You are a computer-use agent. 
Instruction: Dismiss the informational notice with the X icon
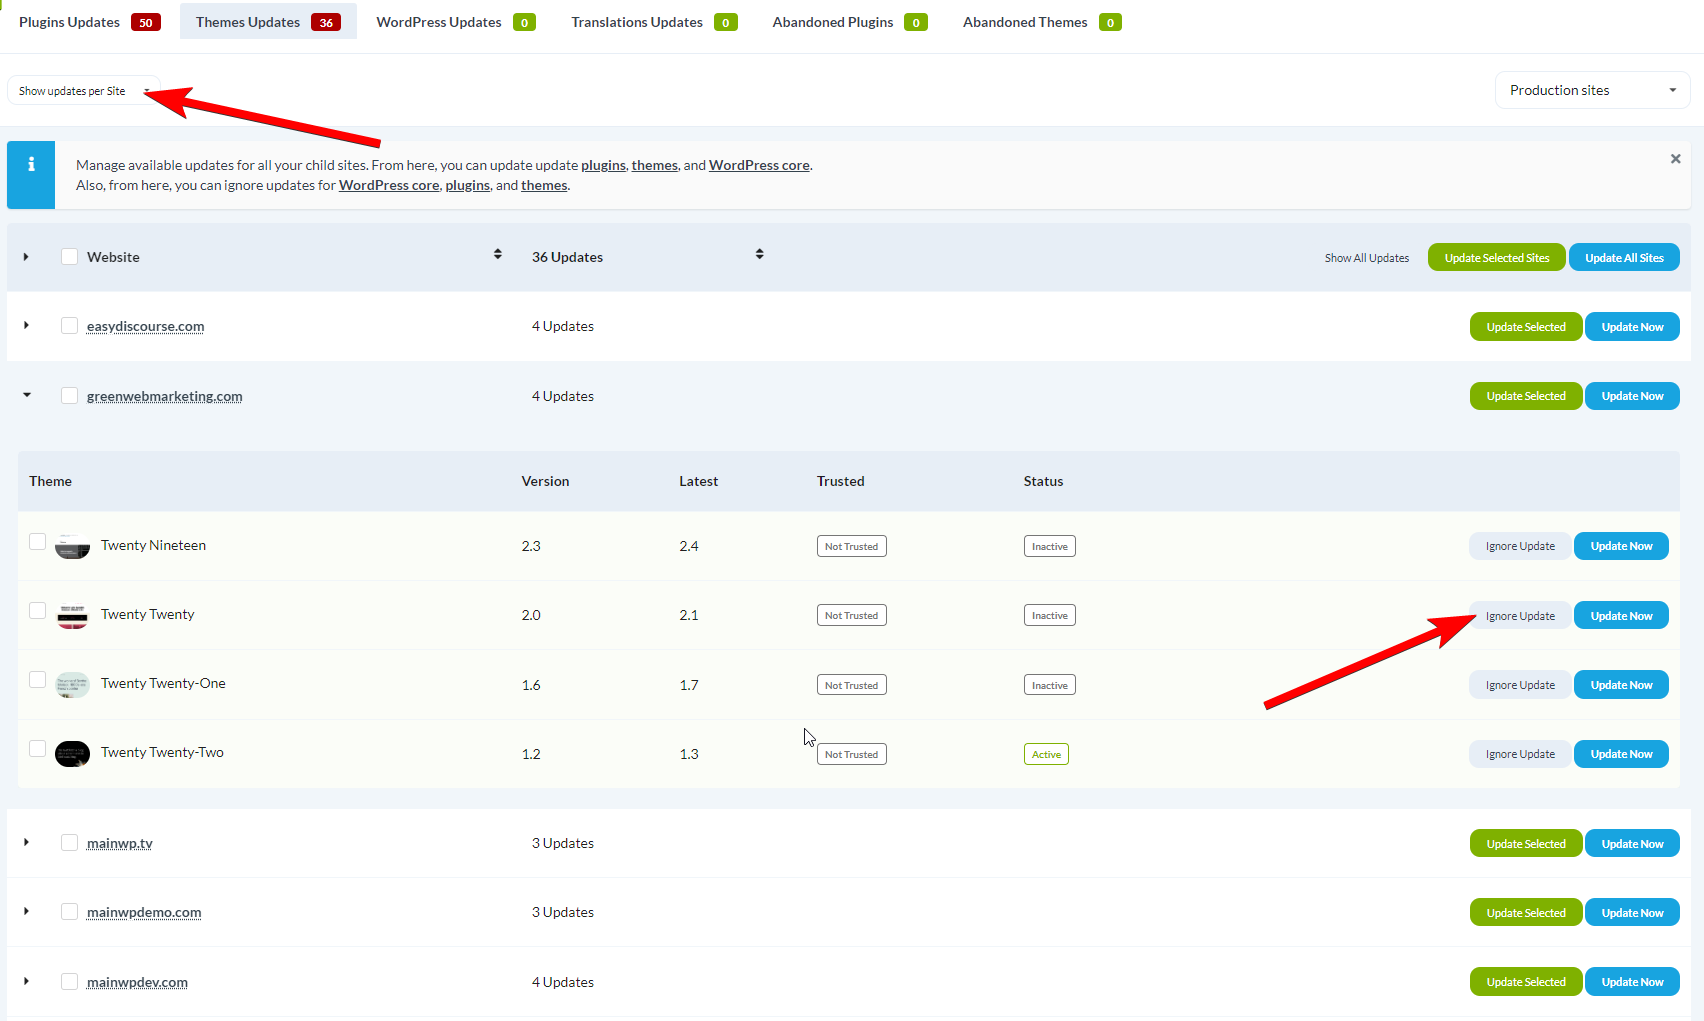tap(1675, 158)
